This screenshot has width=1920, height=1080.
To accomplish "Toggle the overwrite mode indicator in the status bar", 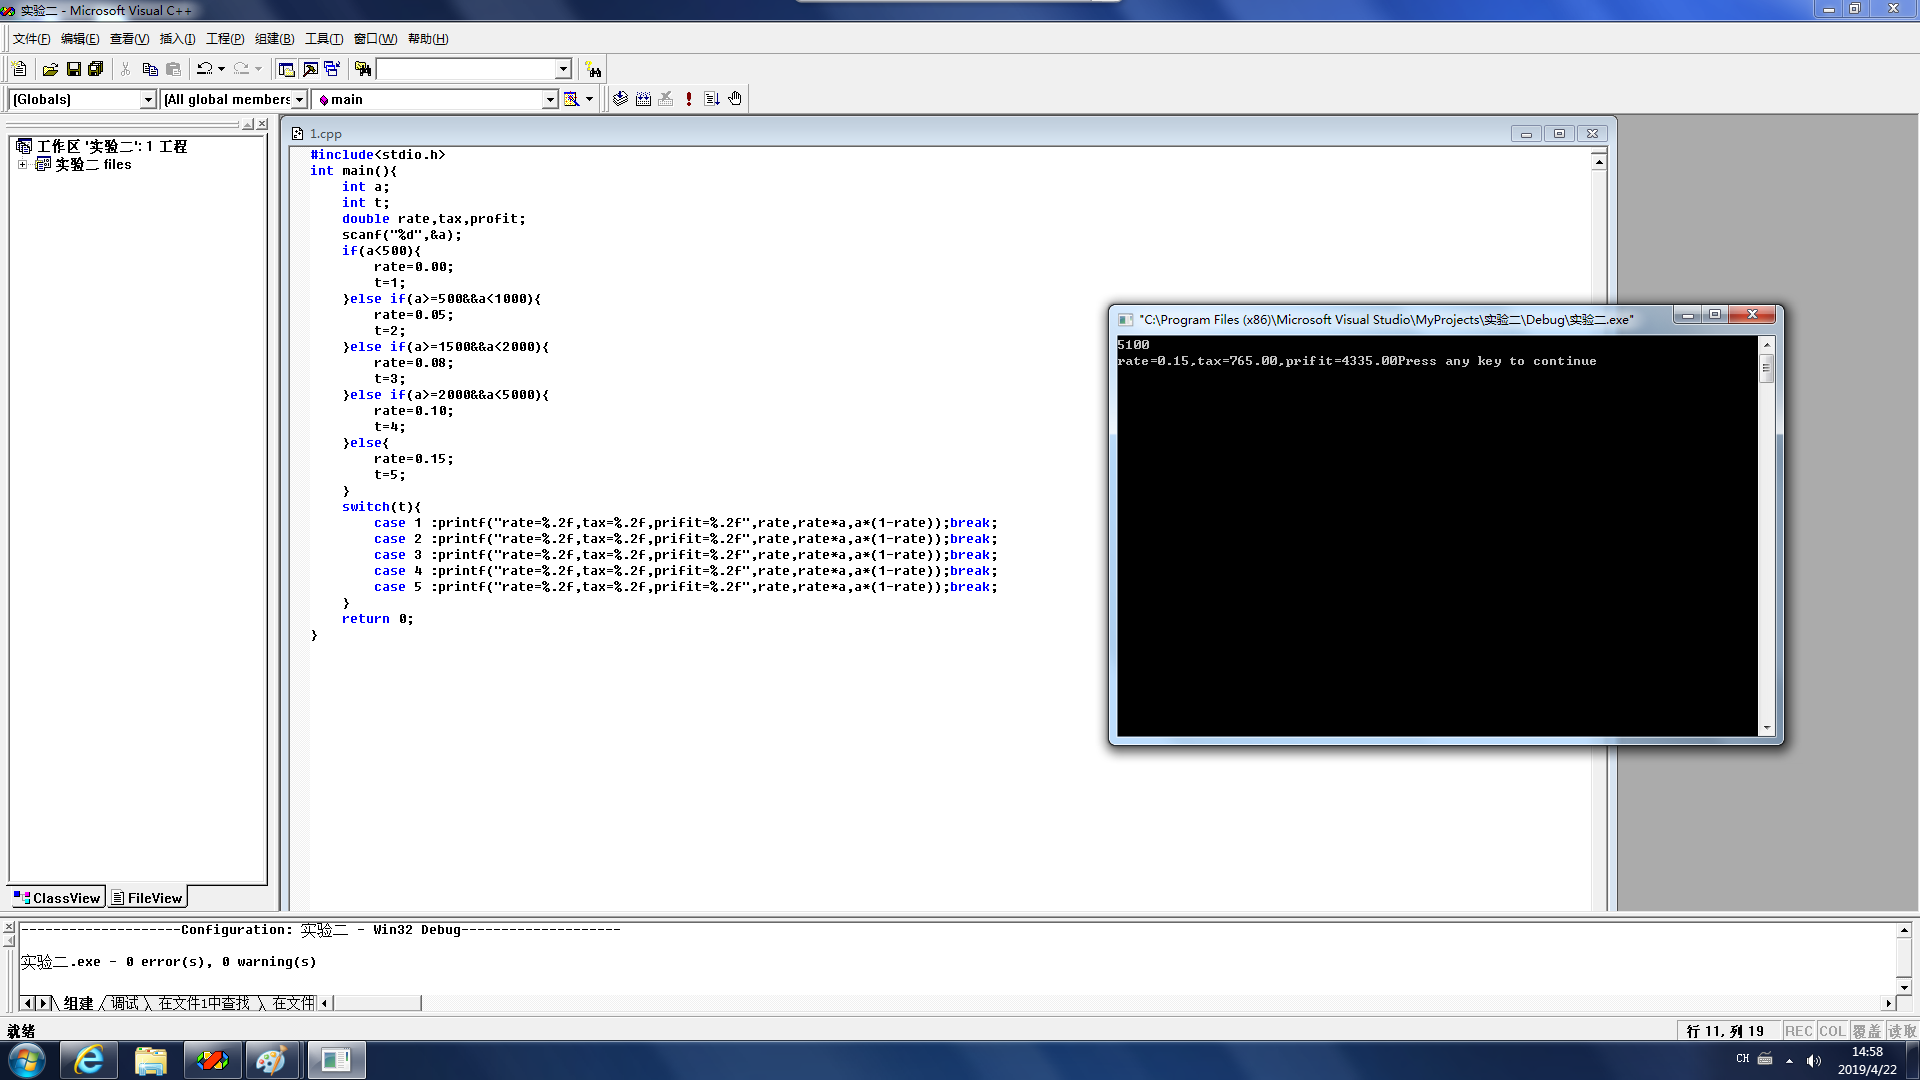I will click(x=1866, y=1031).
